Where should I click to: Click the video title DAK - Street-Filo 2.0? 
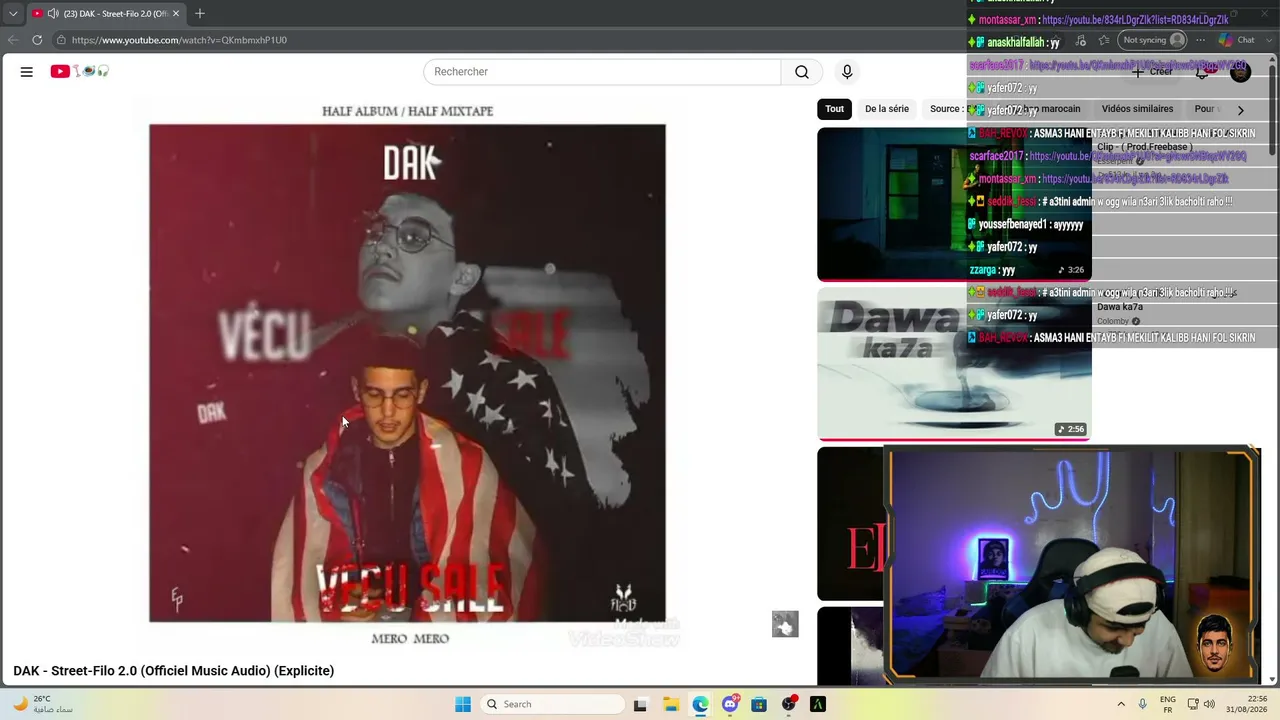[x=174, y=671]
